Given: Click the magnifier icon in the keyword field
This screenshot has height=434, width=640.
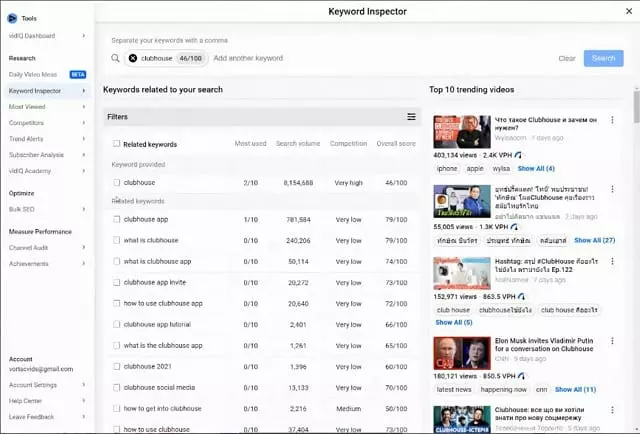Looking at the screenshot, I should pyautogui.click(x=116, y=58).
